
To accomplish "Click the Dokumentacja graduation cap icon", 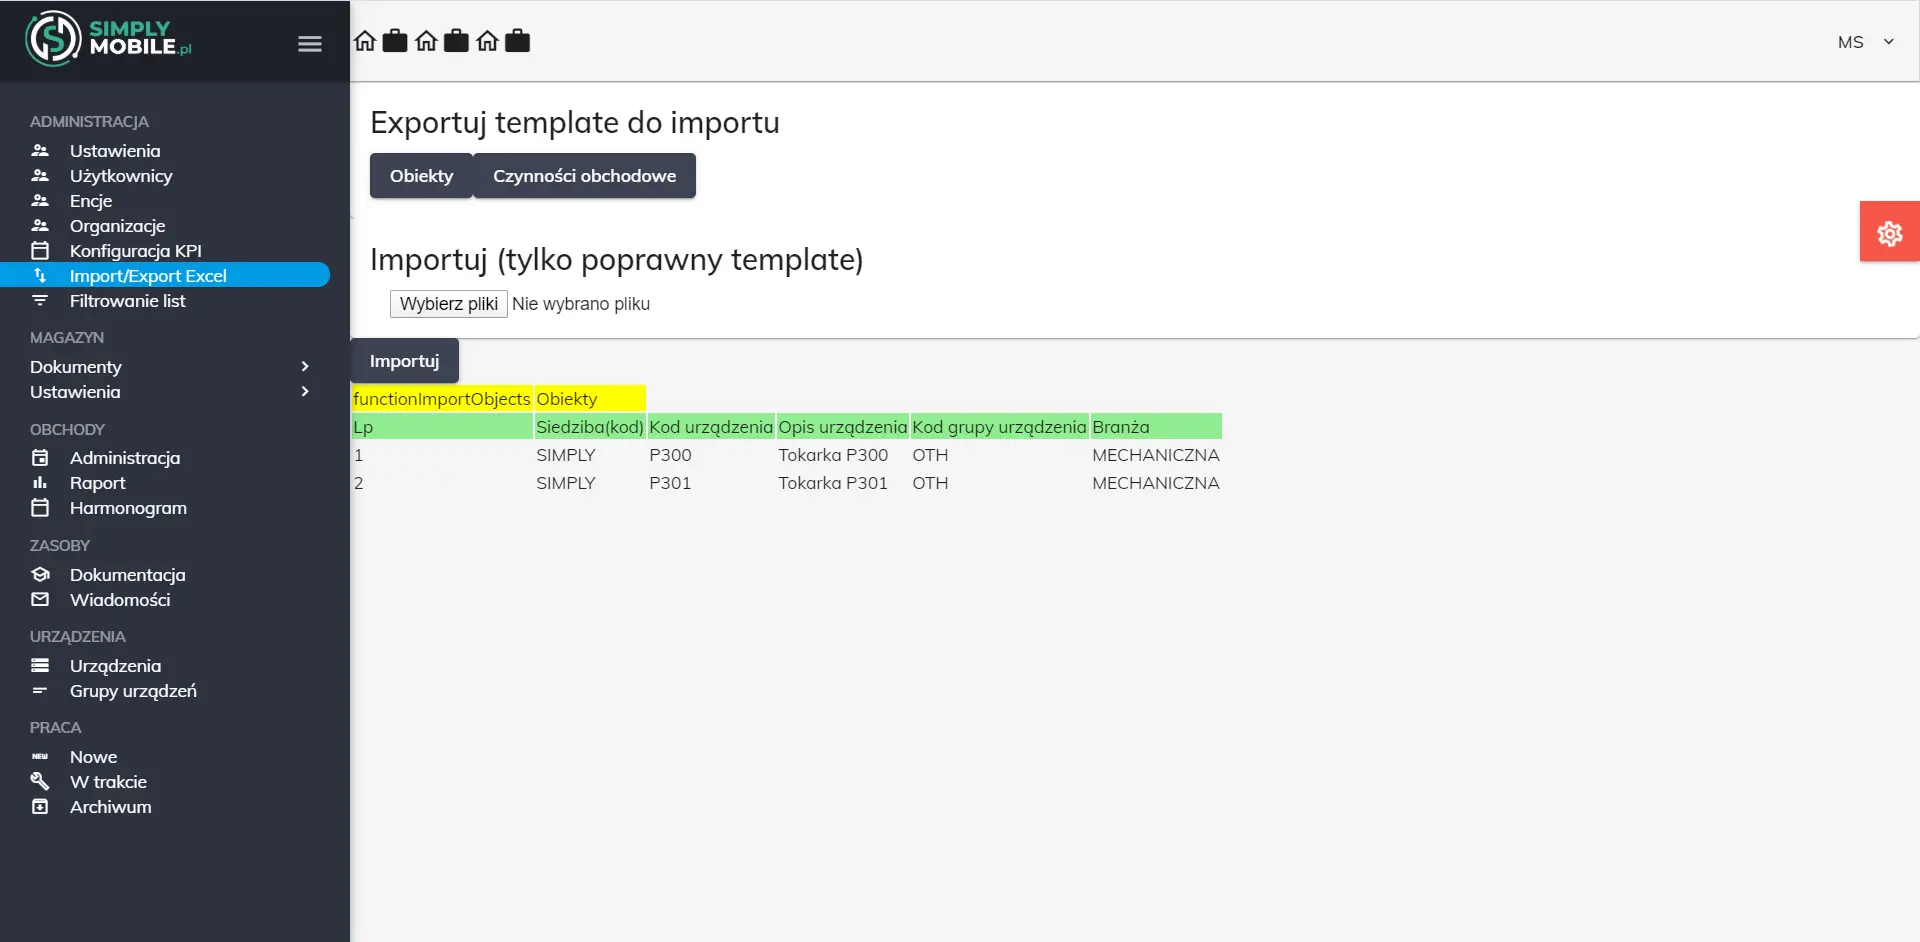I will tap(40, 575).
